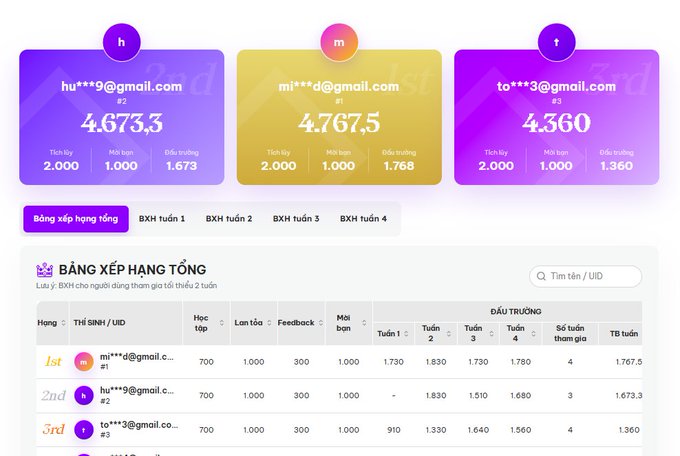Viewport: 680px width, 456px height.
Task: Open the mi***d@gmail.com first-place gold card
Action: click(x=339, y=117)
